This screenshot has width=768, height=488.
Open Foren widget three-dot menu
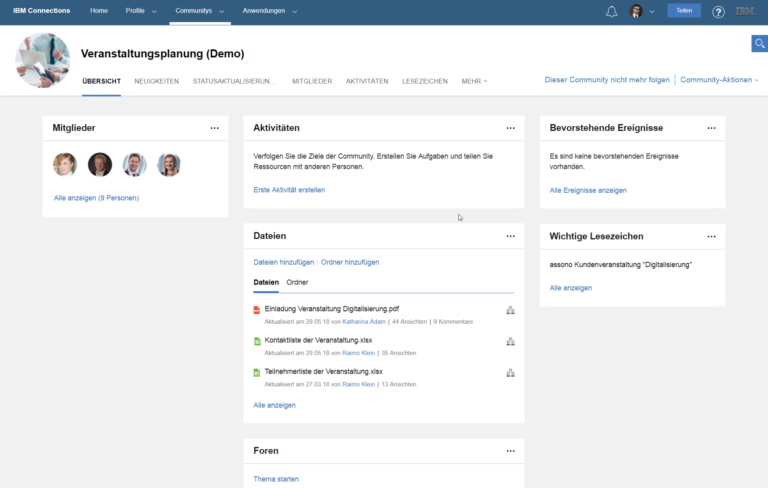point(510,451)
